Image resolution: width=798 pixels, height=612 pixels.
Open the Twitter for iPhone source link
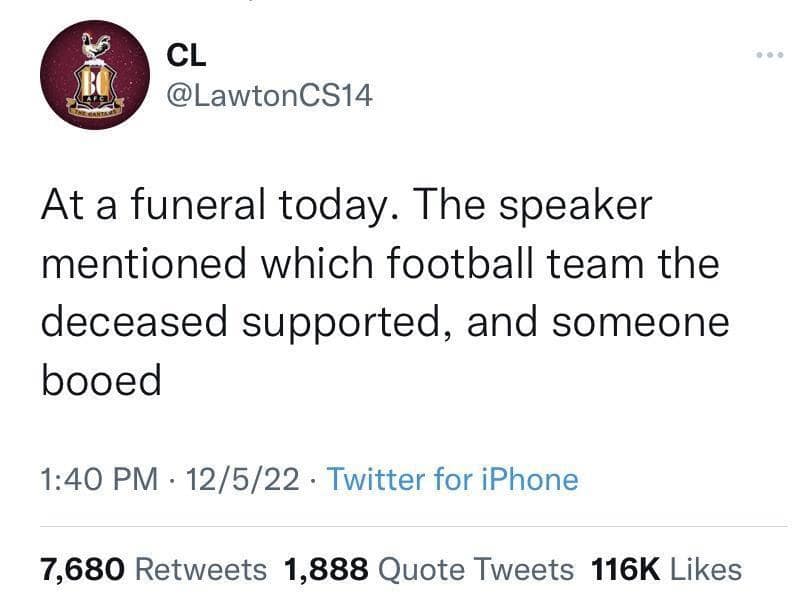point(452,479)
